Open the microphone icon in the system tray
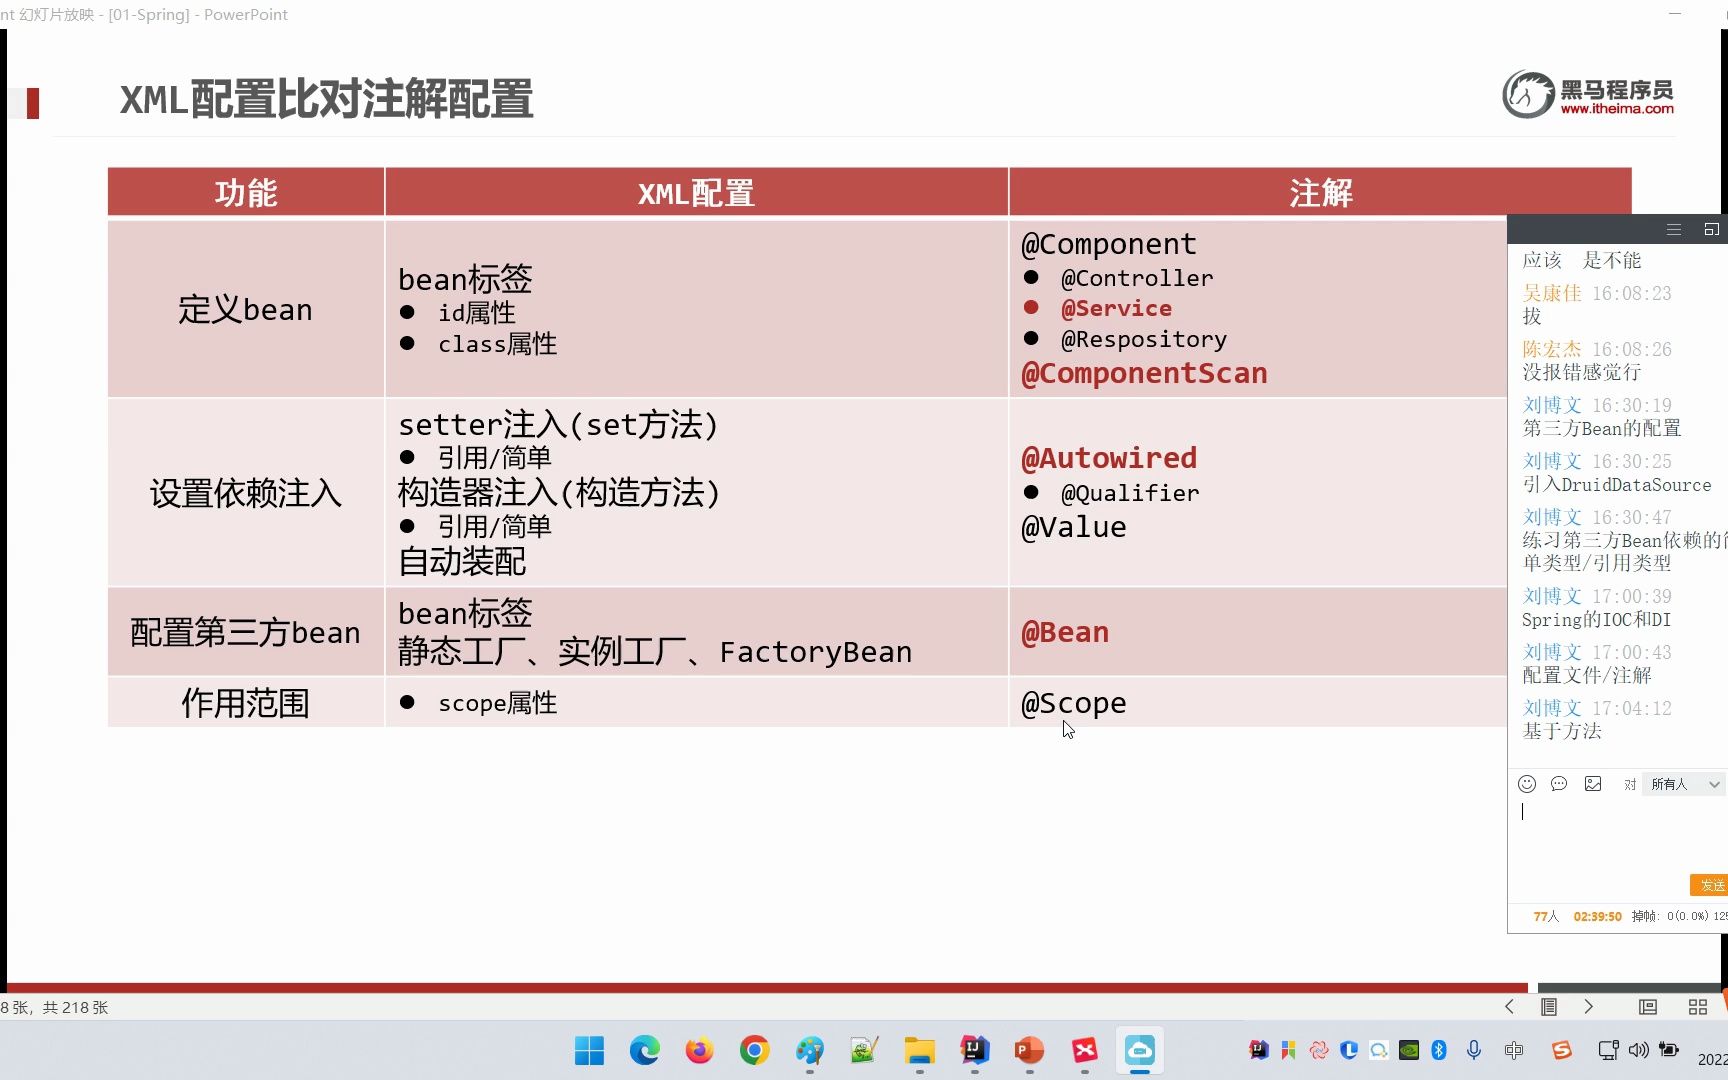The image size is (1728, 1080). click(x=1474, y=1050)
